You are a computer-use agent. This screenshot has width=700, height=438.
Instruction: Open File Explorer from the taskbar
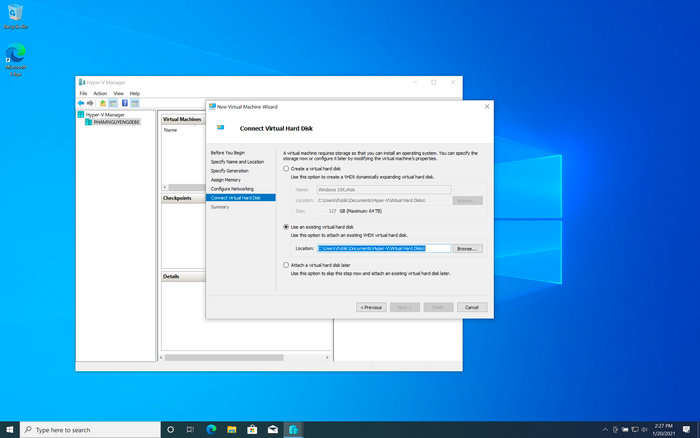232,430
